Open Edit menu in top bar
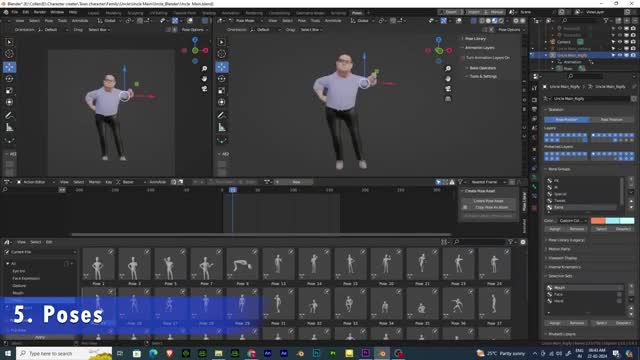Image resolution: width=640 pixels, height=360 pixels. click(x=26, y=12)
